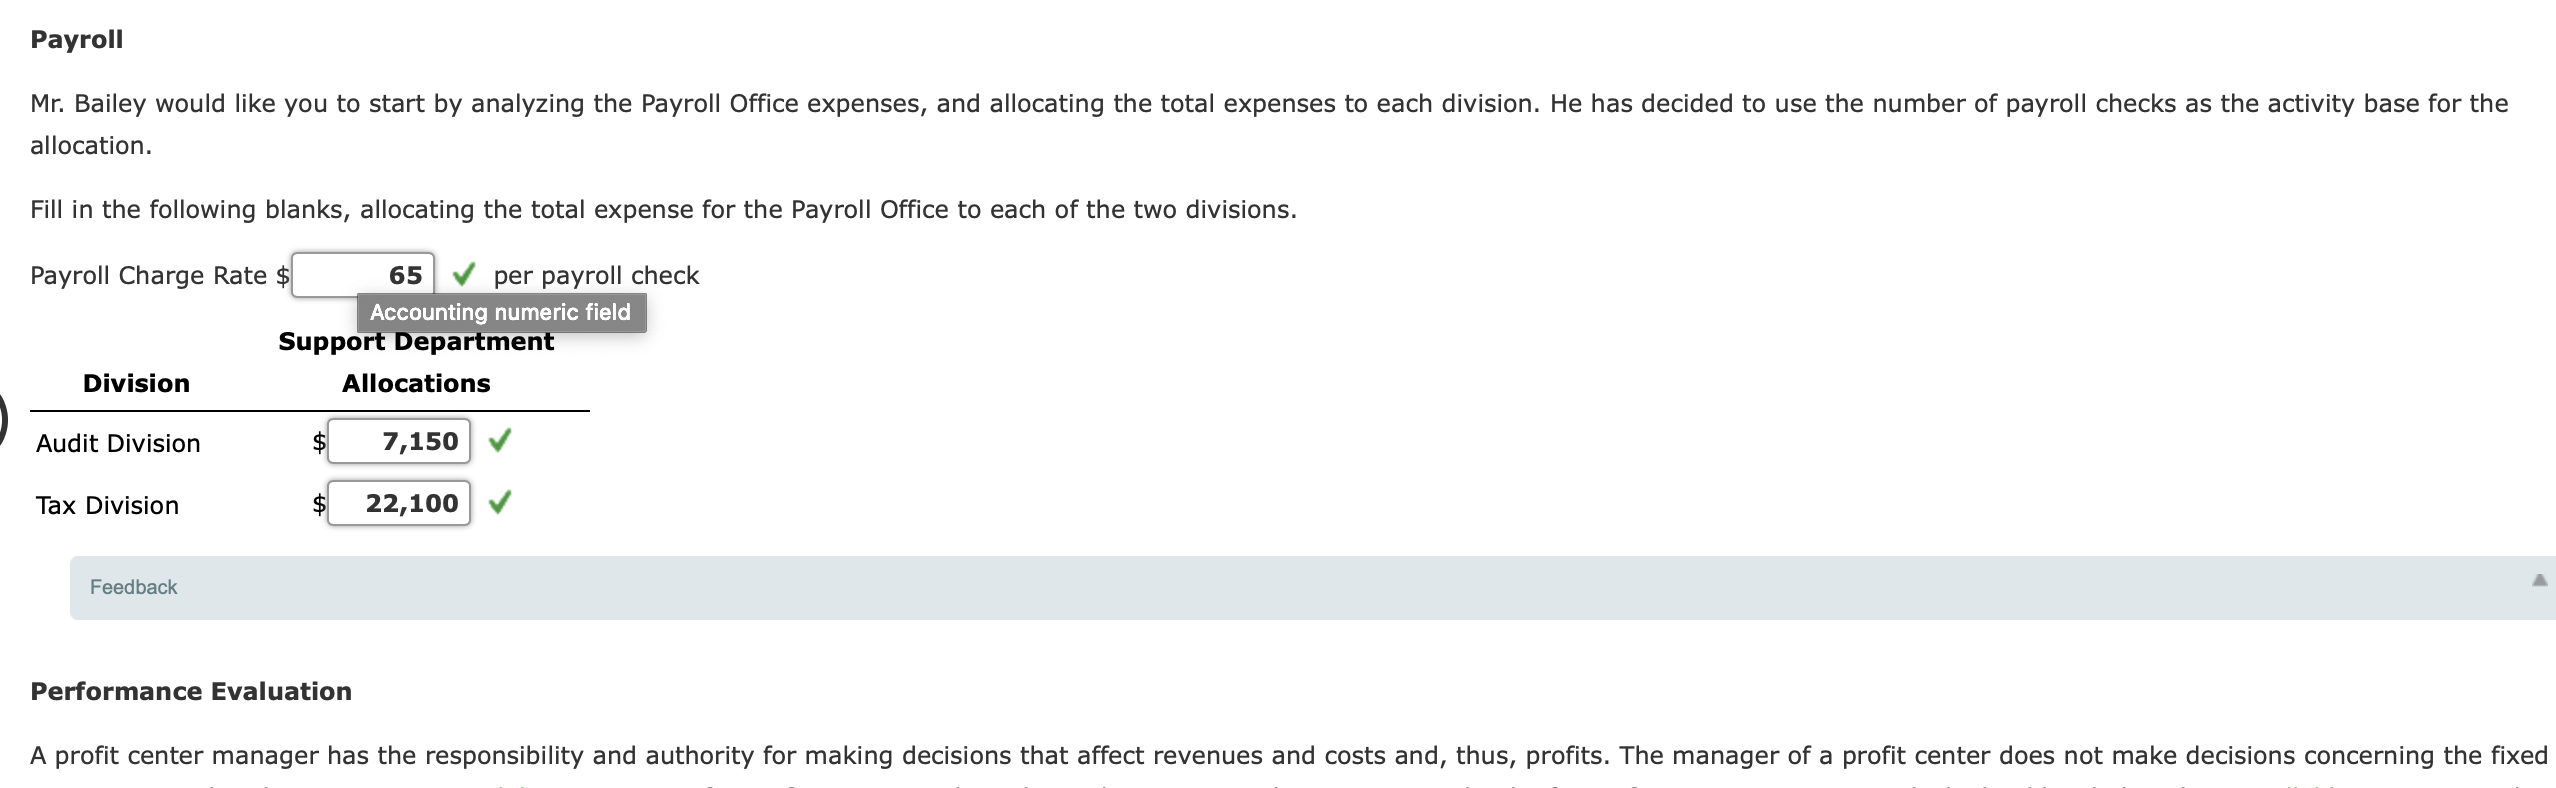
Task: Select the dollar sign beside Tax Division
Action: [x=318, y=505]
